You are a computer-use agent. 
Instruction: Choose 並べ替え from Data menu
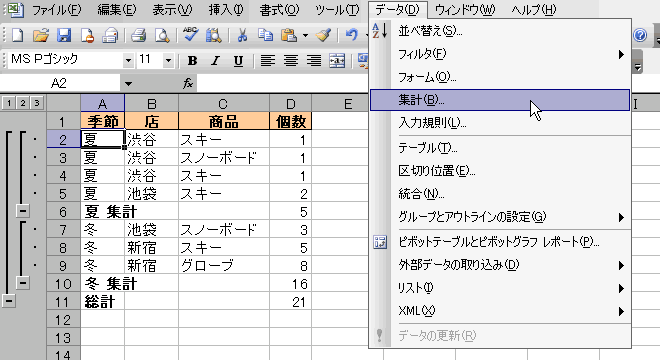(500, 31)
